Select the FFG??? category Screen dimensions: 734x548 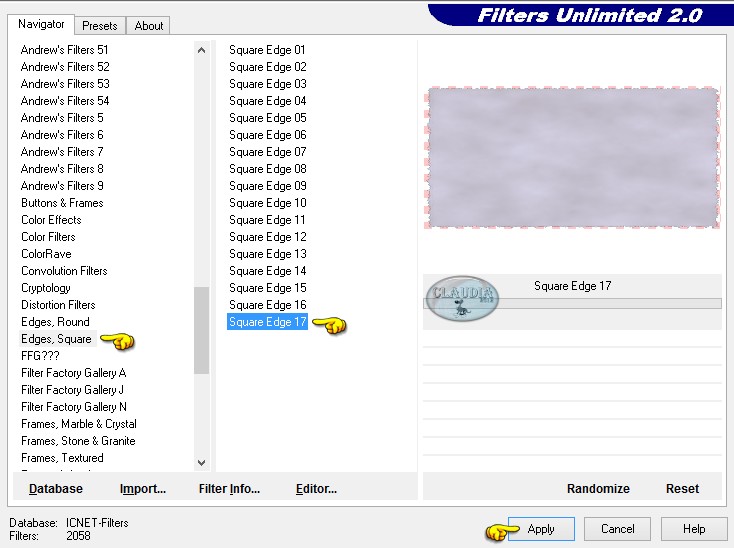click(40, 356)
